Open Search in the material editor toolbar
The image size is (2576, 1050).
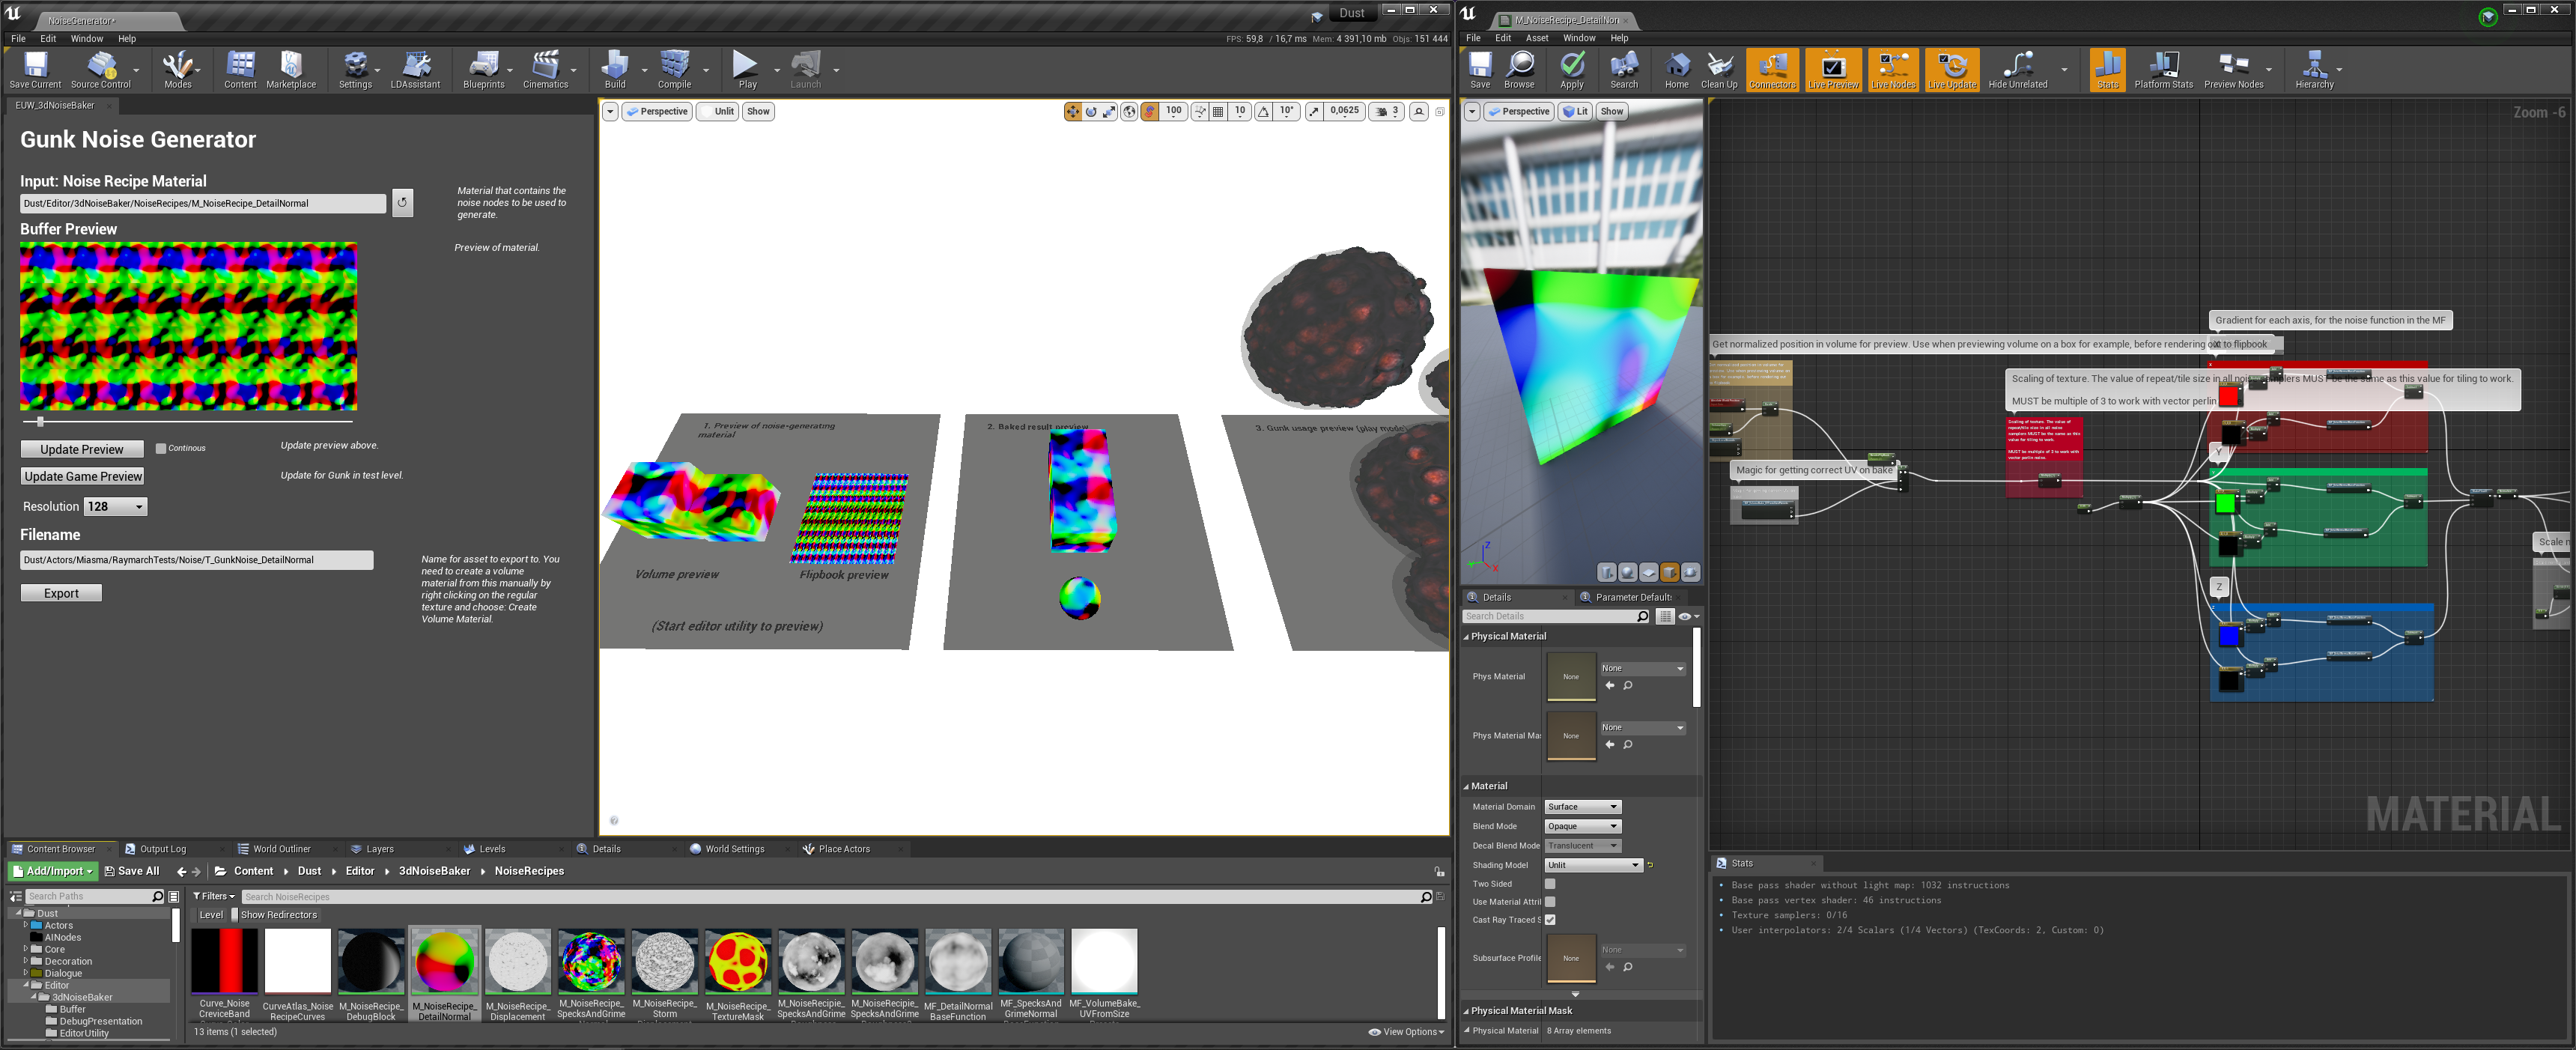1624,70
